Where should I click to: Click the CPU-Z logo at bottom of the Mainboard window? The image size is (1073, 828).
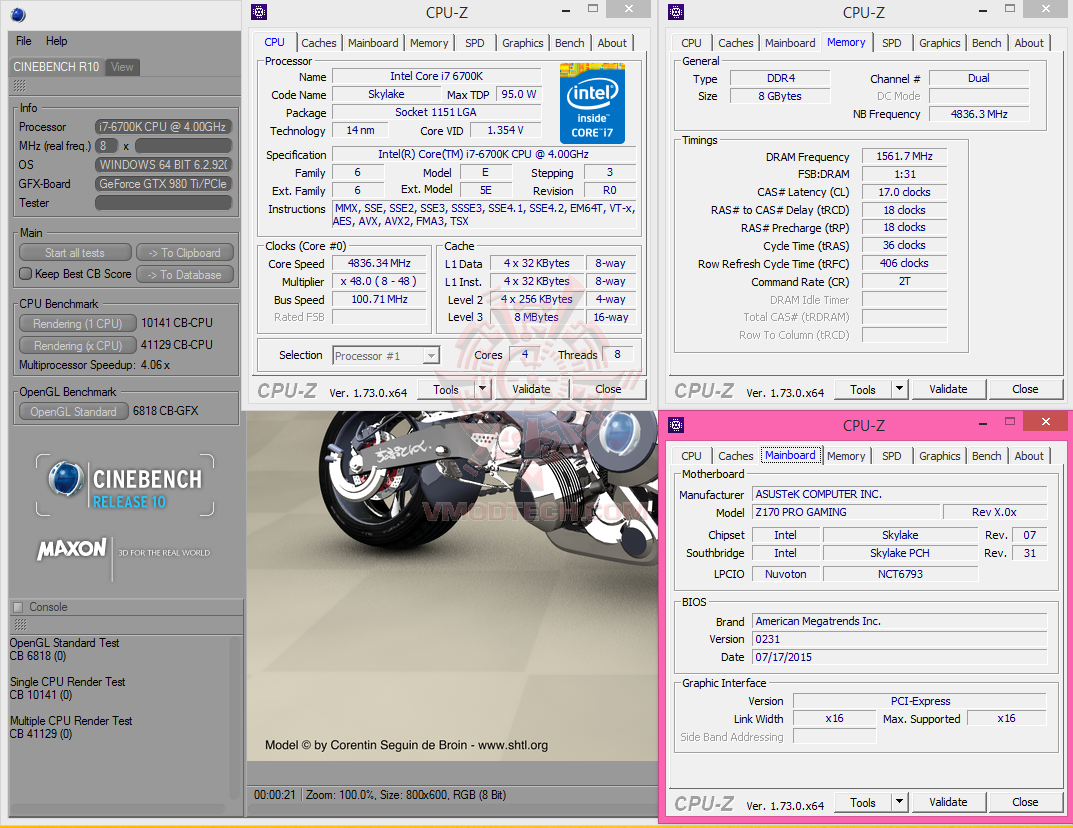pyautogui.click(x=703, y=802)
